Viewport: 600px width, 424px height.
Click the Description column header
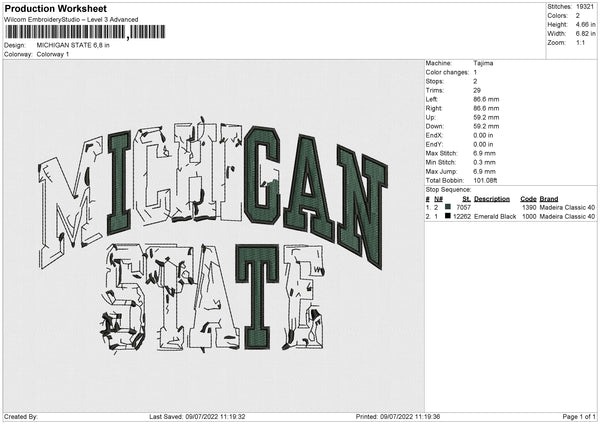[x=492, y=199]
